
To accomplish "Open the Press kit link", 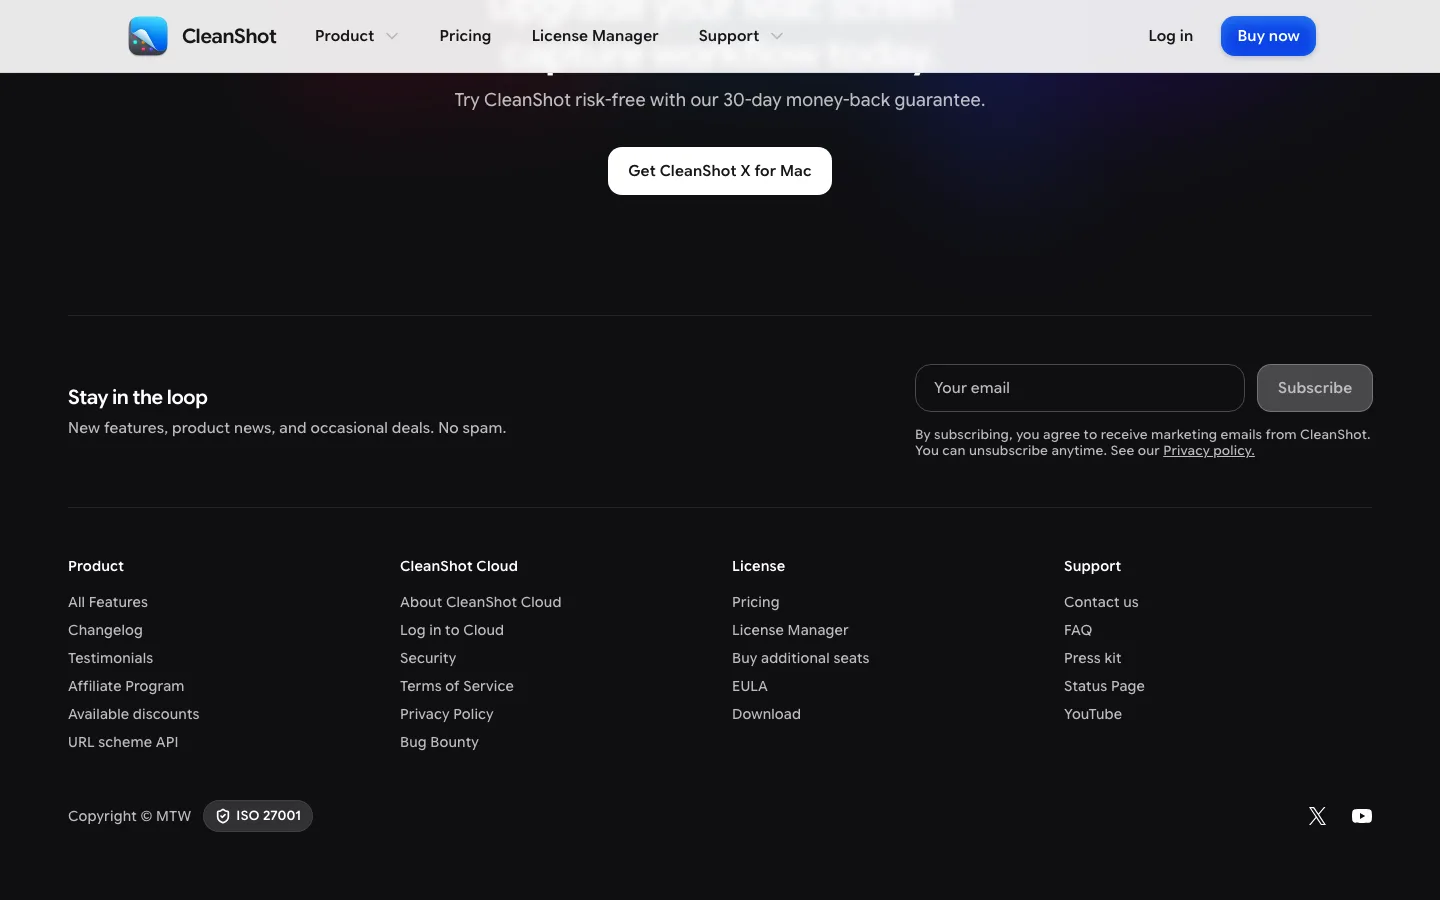I will [x=1093, y=658].
